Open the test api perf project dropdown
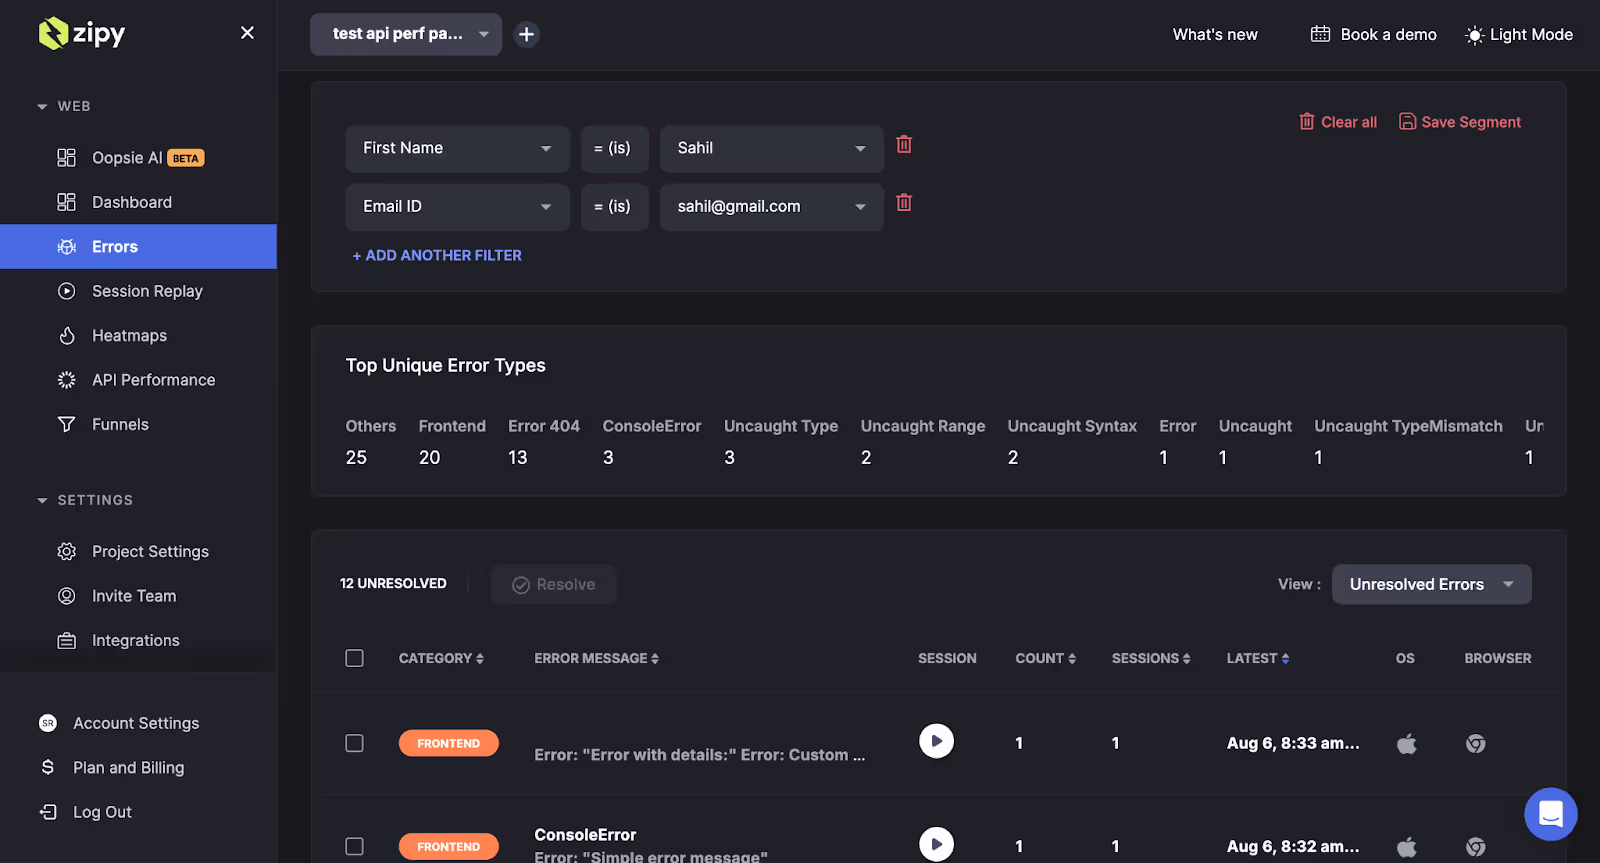 406,34
